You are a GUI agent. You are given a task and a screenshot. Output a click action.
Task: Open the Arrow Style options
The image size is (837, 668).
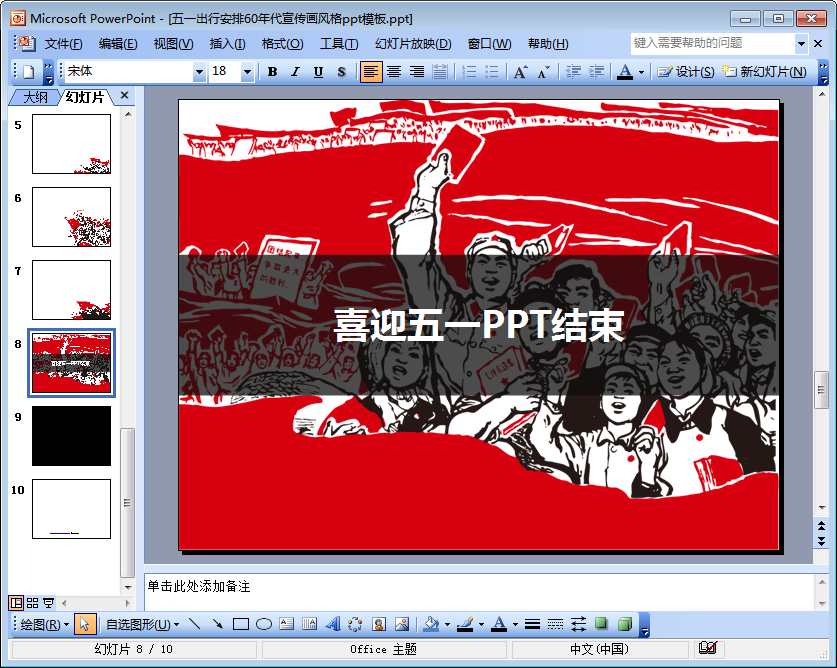[578, 624]
